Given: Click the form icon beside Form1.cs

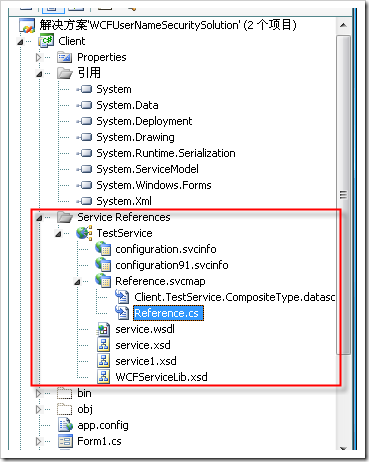Looking at the screenshot, I should [65, 441].
